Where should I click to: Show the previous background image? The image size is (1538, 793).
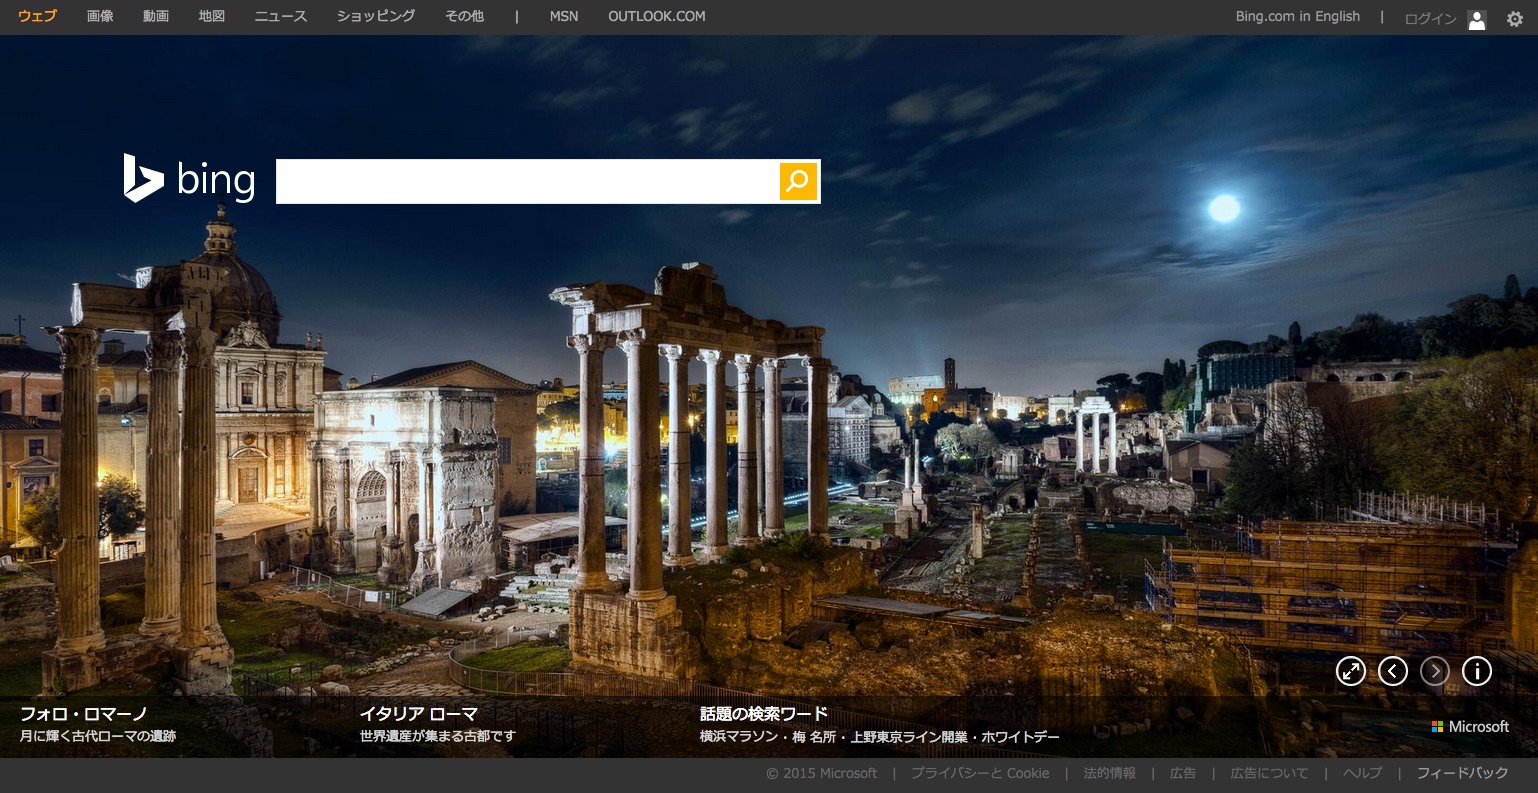1392,671
